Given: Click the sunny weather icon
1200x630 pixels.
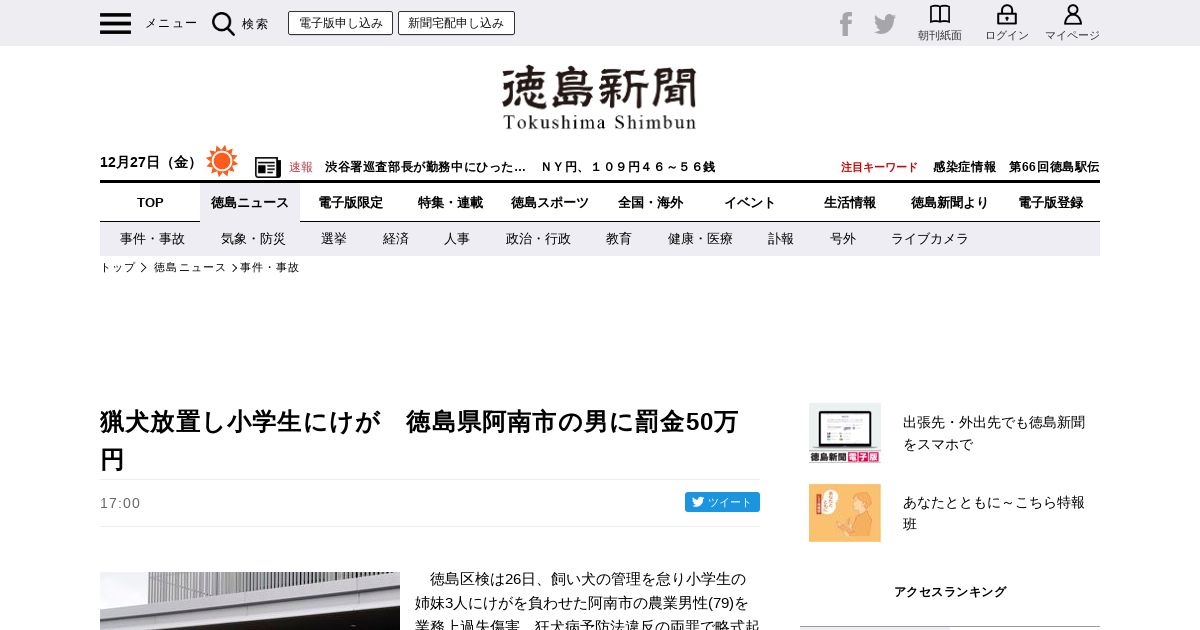Looking at the screenshot, I should [222, 161].
